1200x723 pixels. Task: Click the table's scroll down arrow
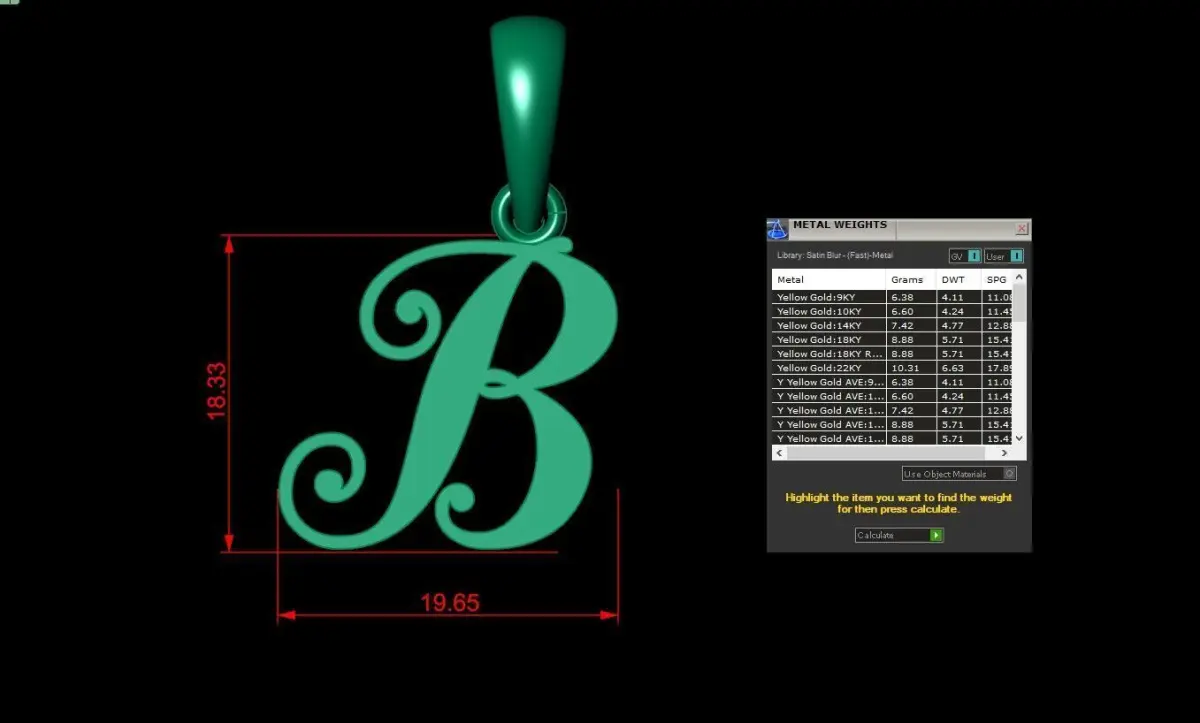(1020, 438)
